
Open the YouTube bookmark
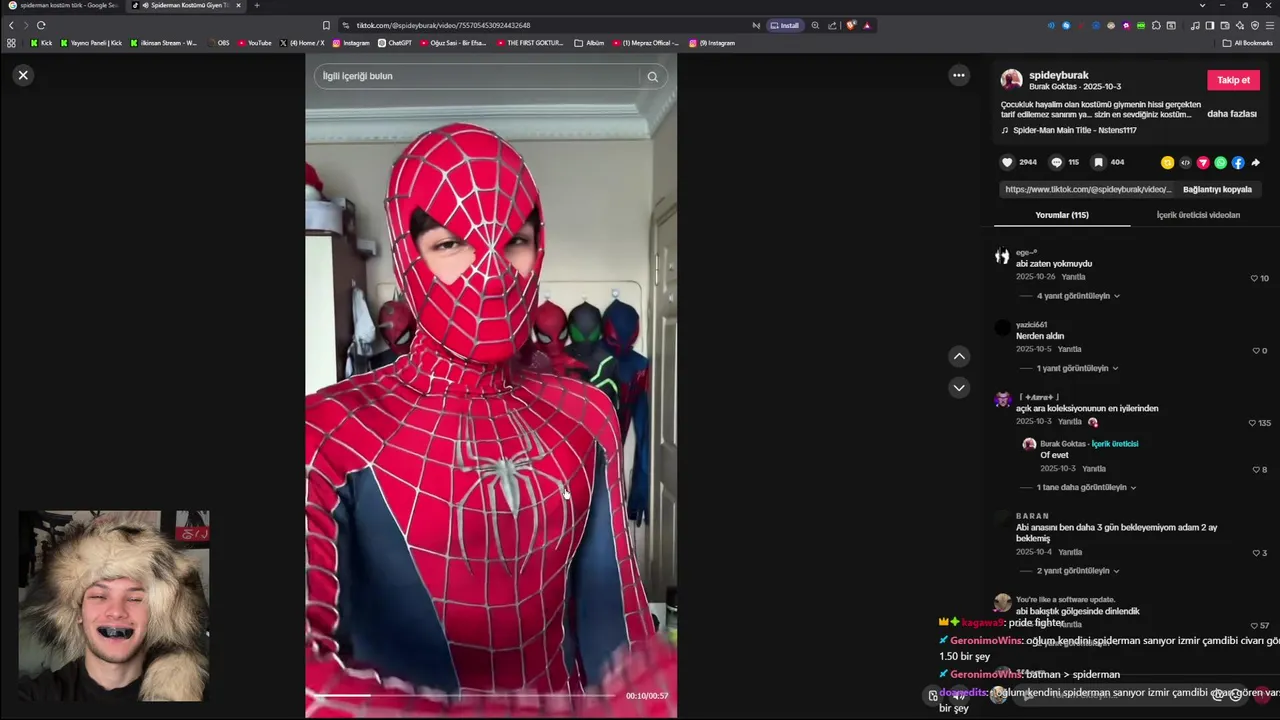[x=255, y=43]
